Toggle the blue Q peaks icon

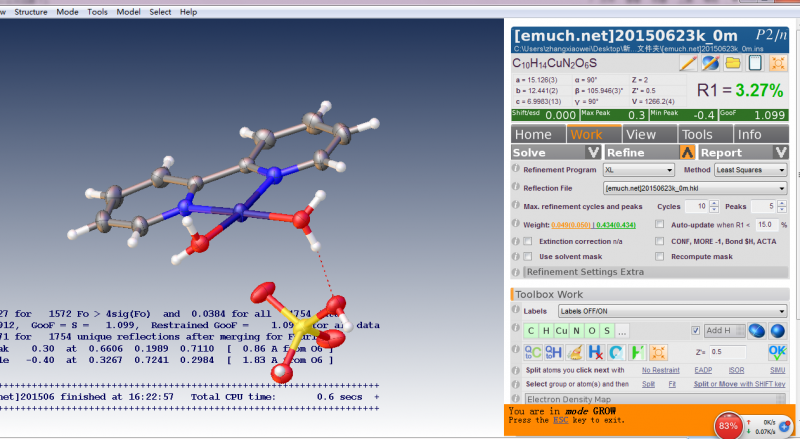coord(616,352)
